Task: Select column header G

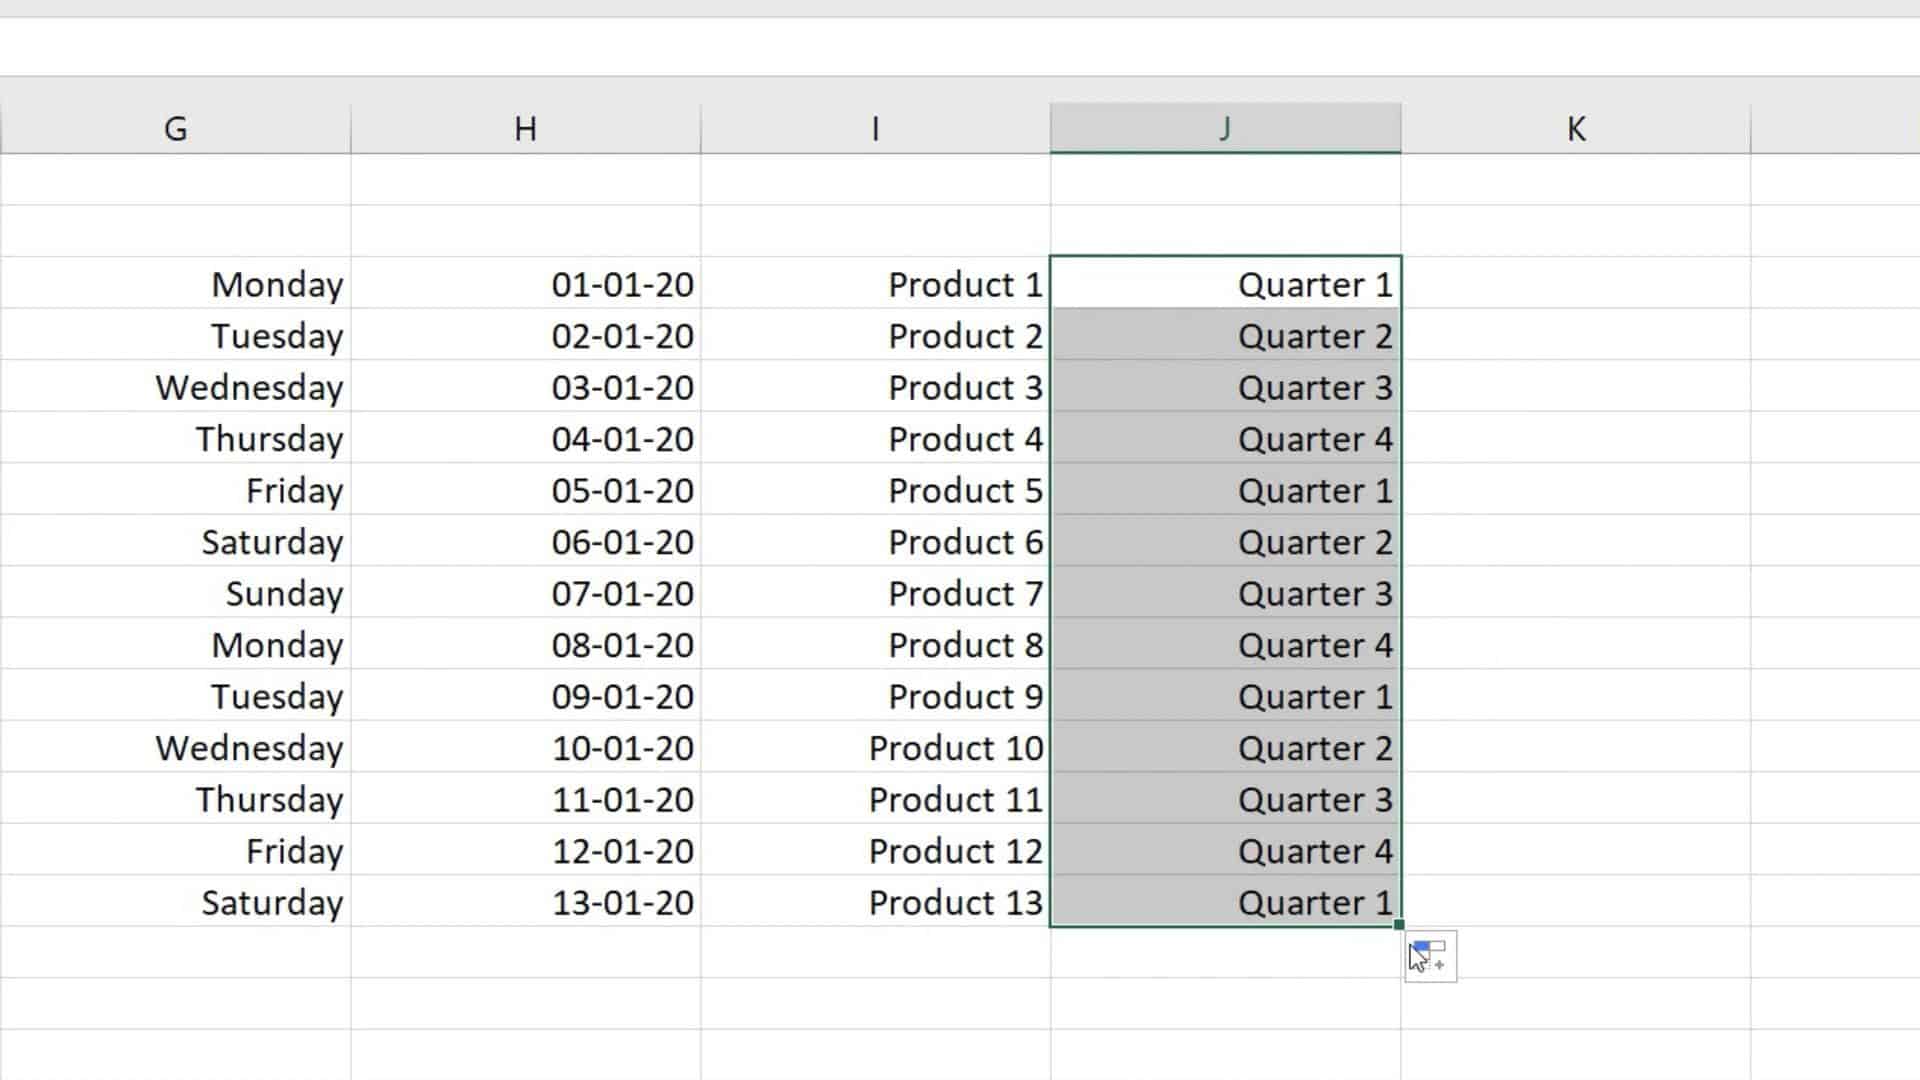Action: [176, 127]
